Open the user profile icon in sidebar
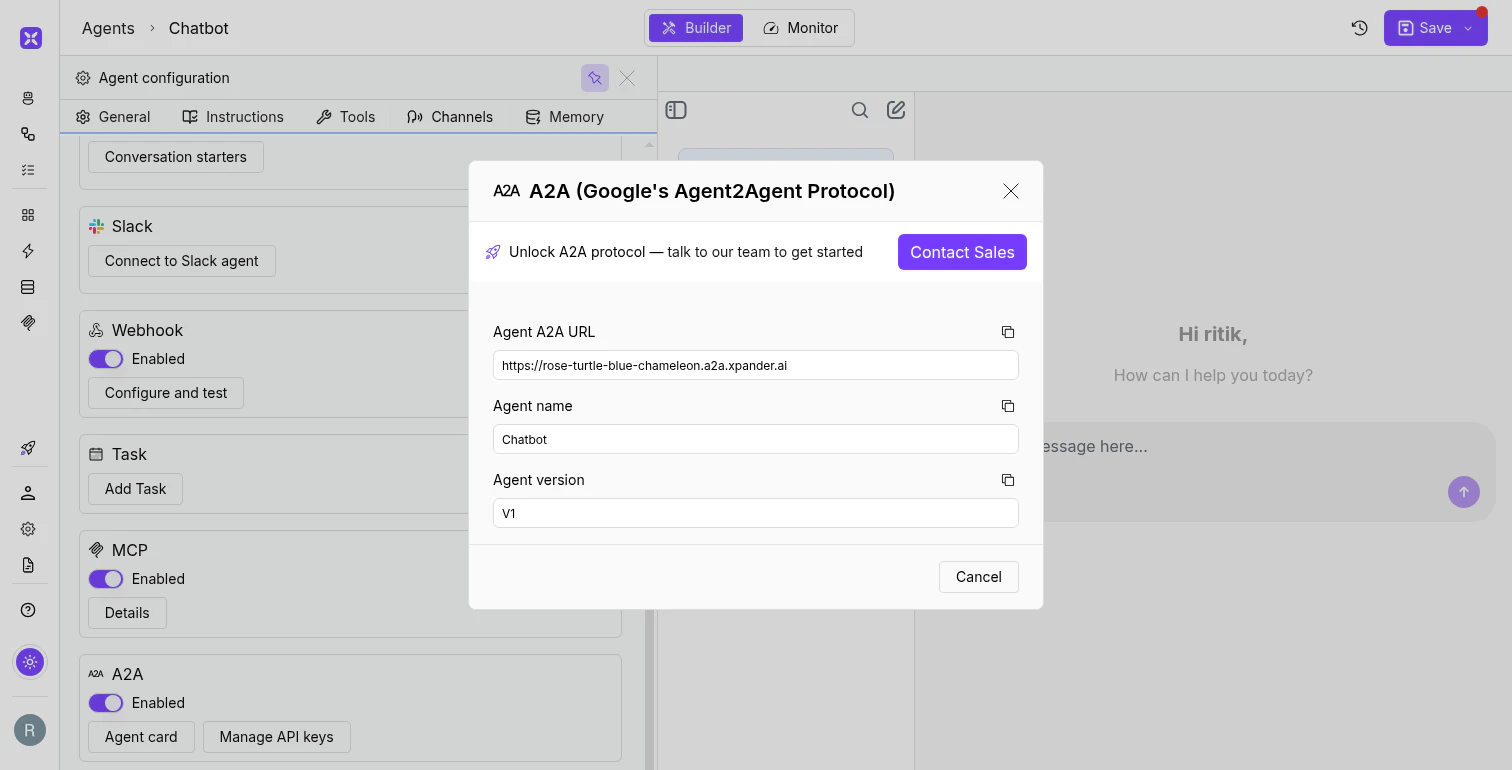1512x770 pixels. [28, 493]
